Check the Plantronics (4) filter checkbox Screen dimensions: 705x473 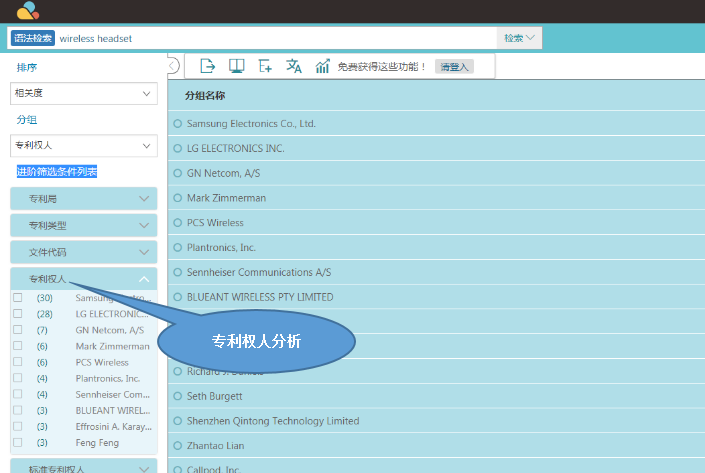click(x=18, y=378)
